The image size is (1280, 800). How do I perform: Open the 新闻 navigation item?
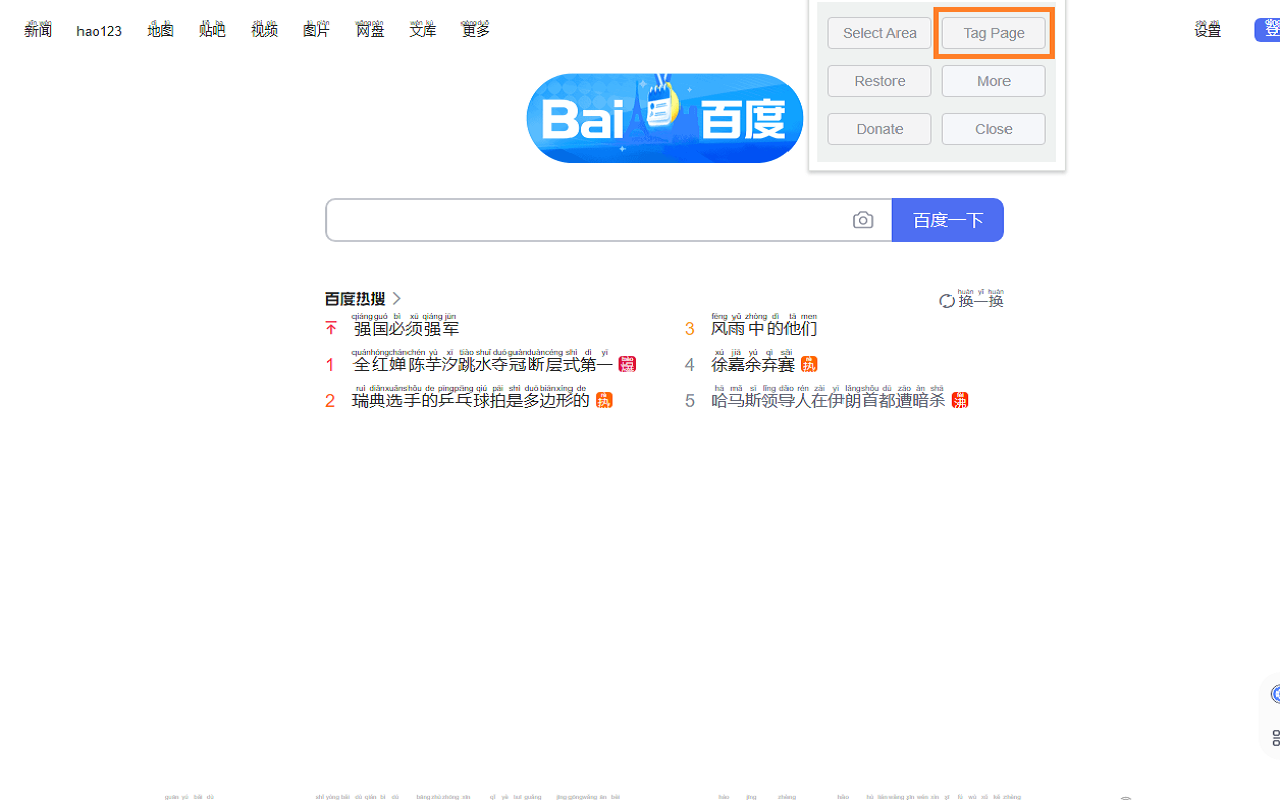(37, 30)
